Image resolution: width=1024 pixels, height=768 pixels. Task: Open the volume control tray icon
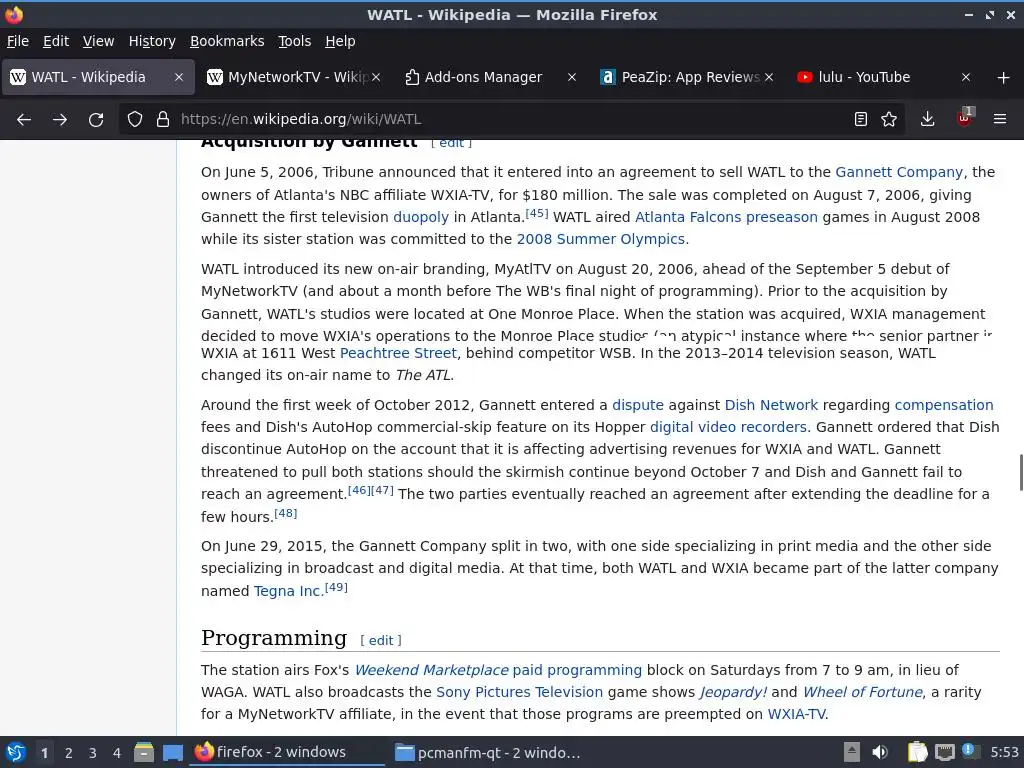click(x=880, y=752)
